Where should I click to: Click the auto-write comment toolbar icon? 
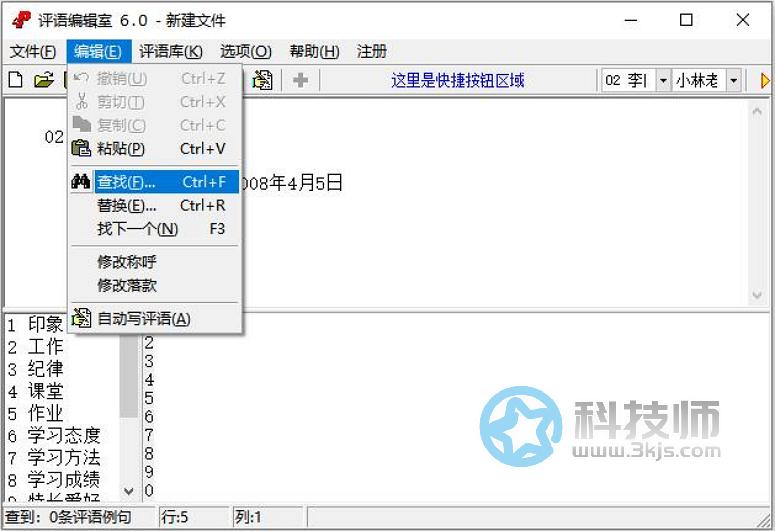click(x=262, y=80)
